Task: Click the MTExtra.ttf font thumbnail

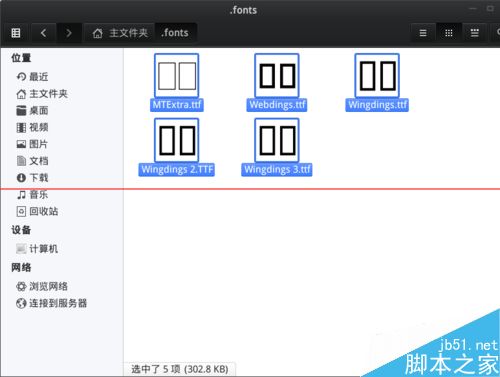Action: [x=177, y=76]
